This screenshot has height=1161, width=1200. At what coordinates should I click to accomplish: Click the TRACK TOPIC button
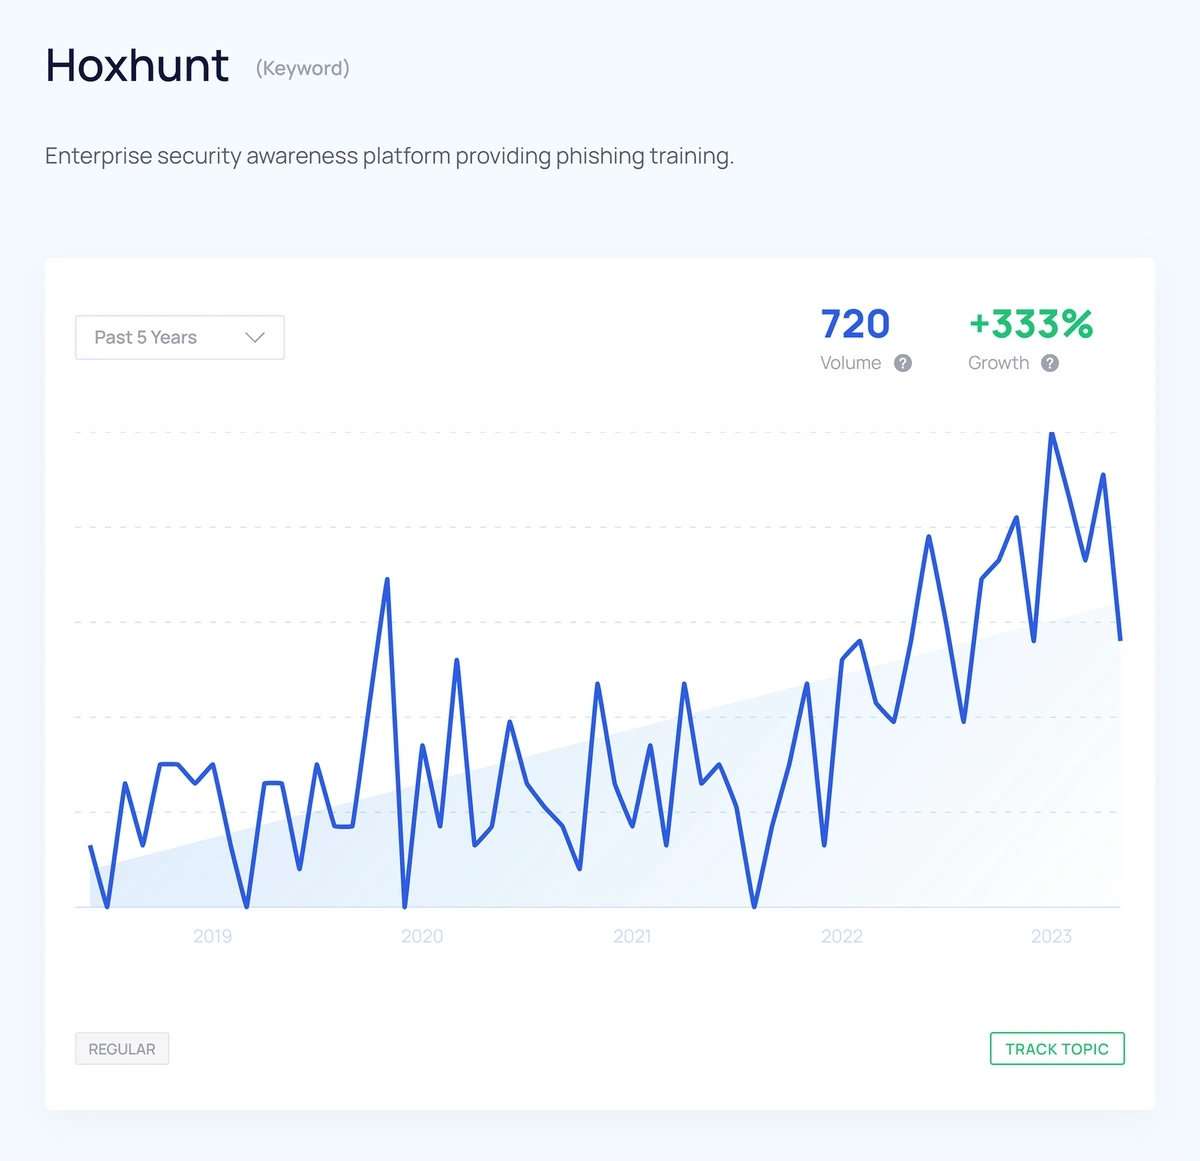point(1057,1049)
